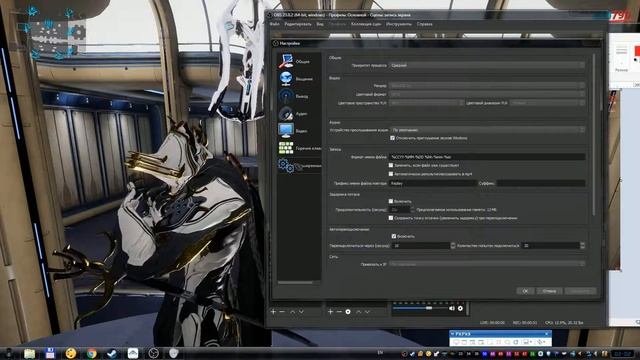Click the shield icon on the taskbar
The width and height of the screenshot is (640, 360).
coord(174,353)
